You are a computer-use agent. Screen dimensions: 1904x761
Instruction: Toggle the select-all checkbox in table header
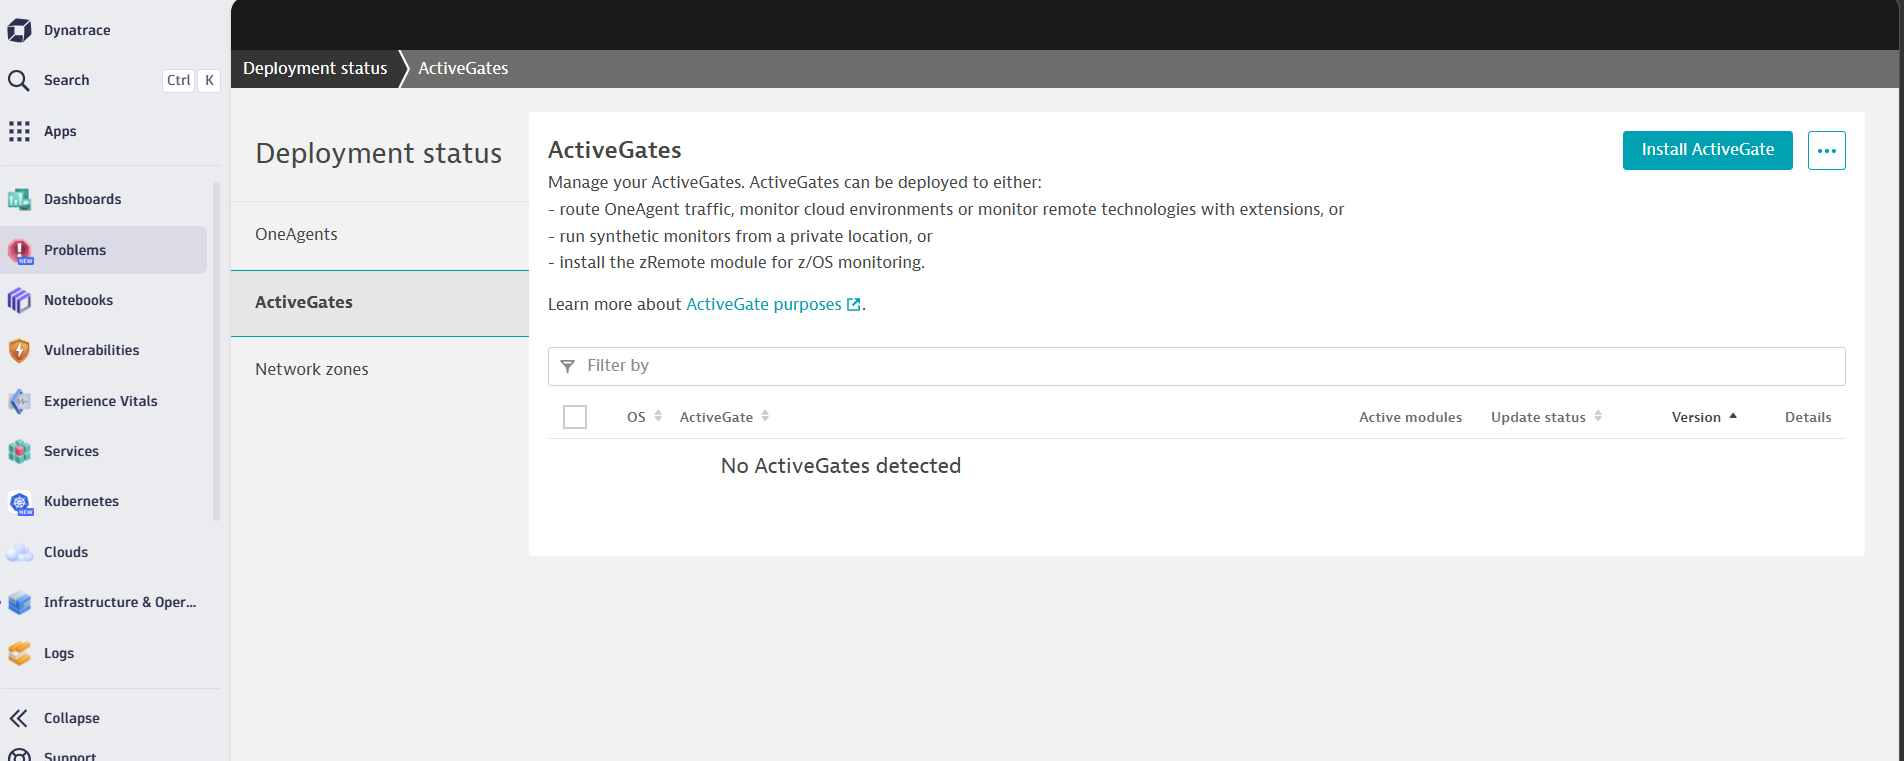tap(575, 417)
